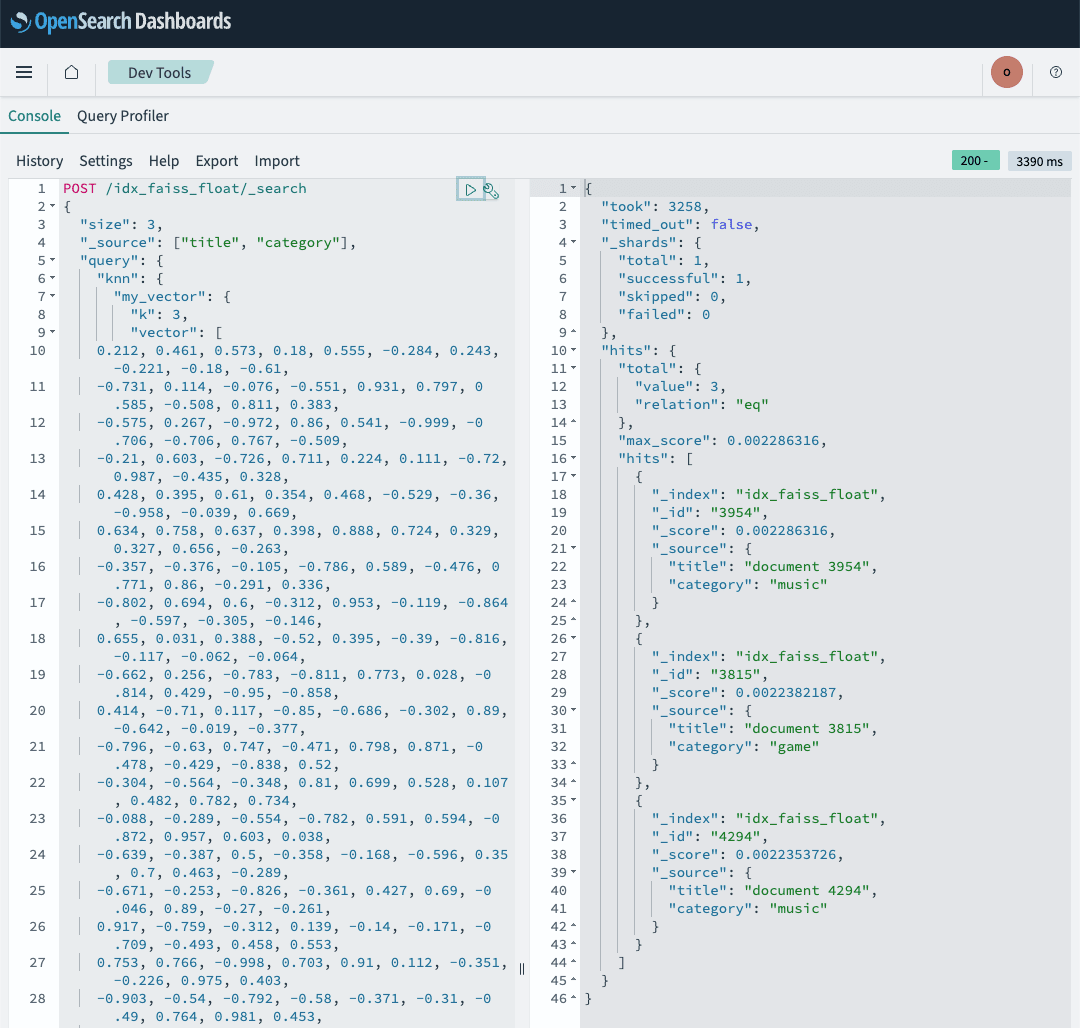Collapse "_source" fold at response line 39
The image size is (1080, 1028).
(574, 872)
